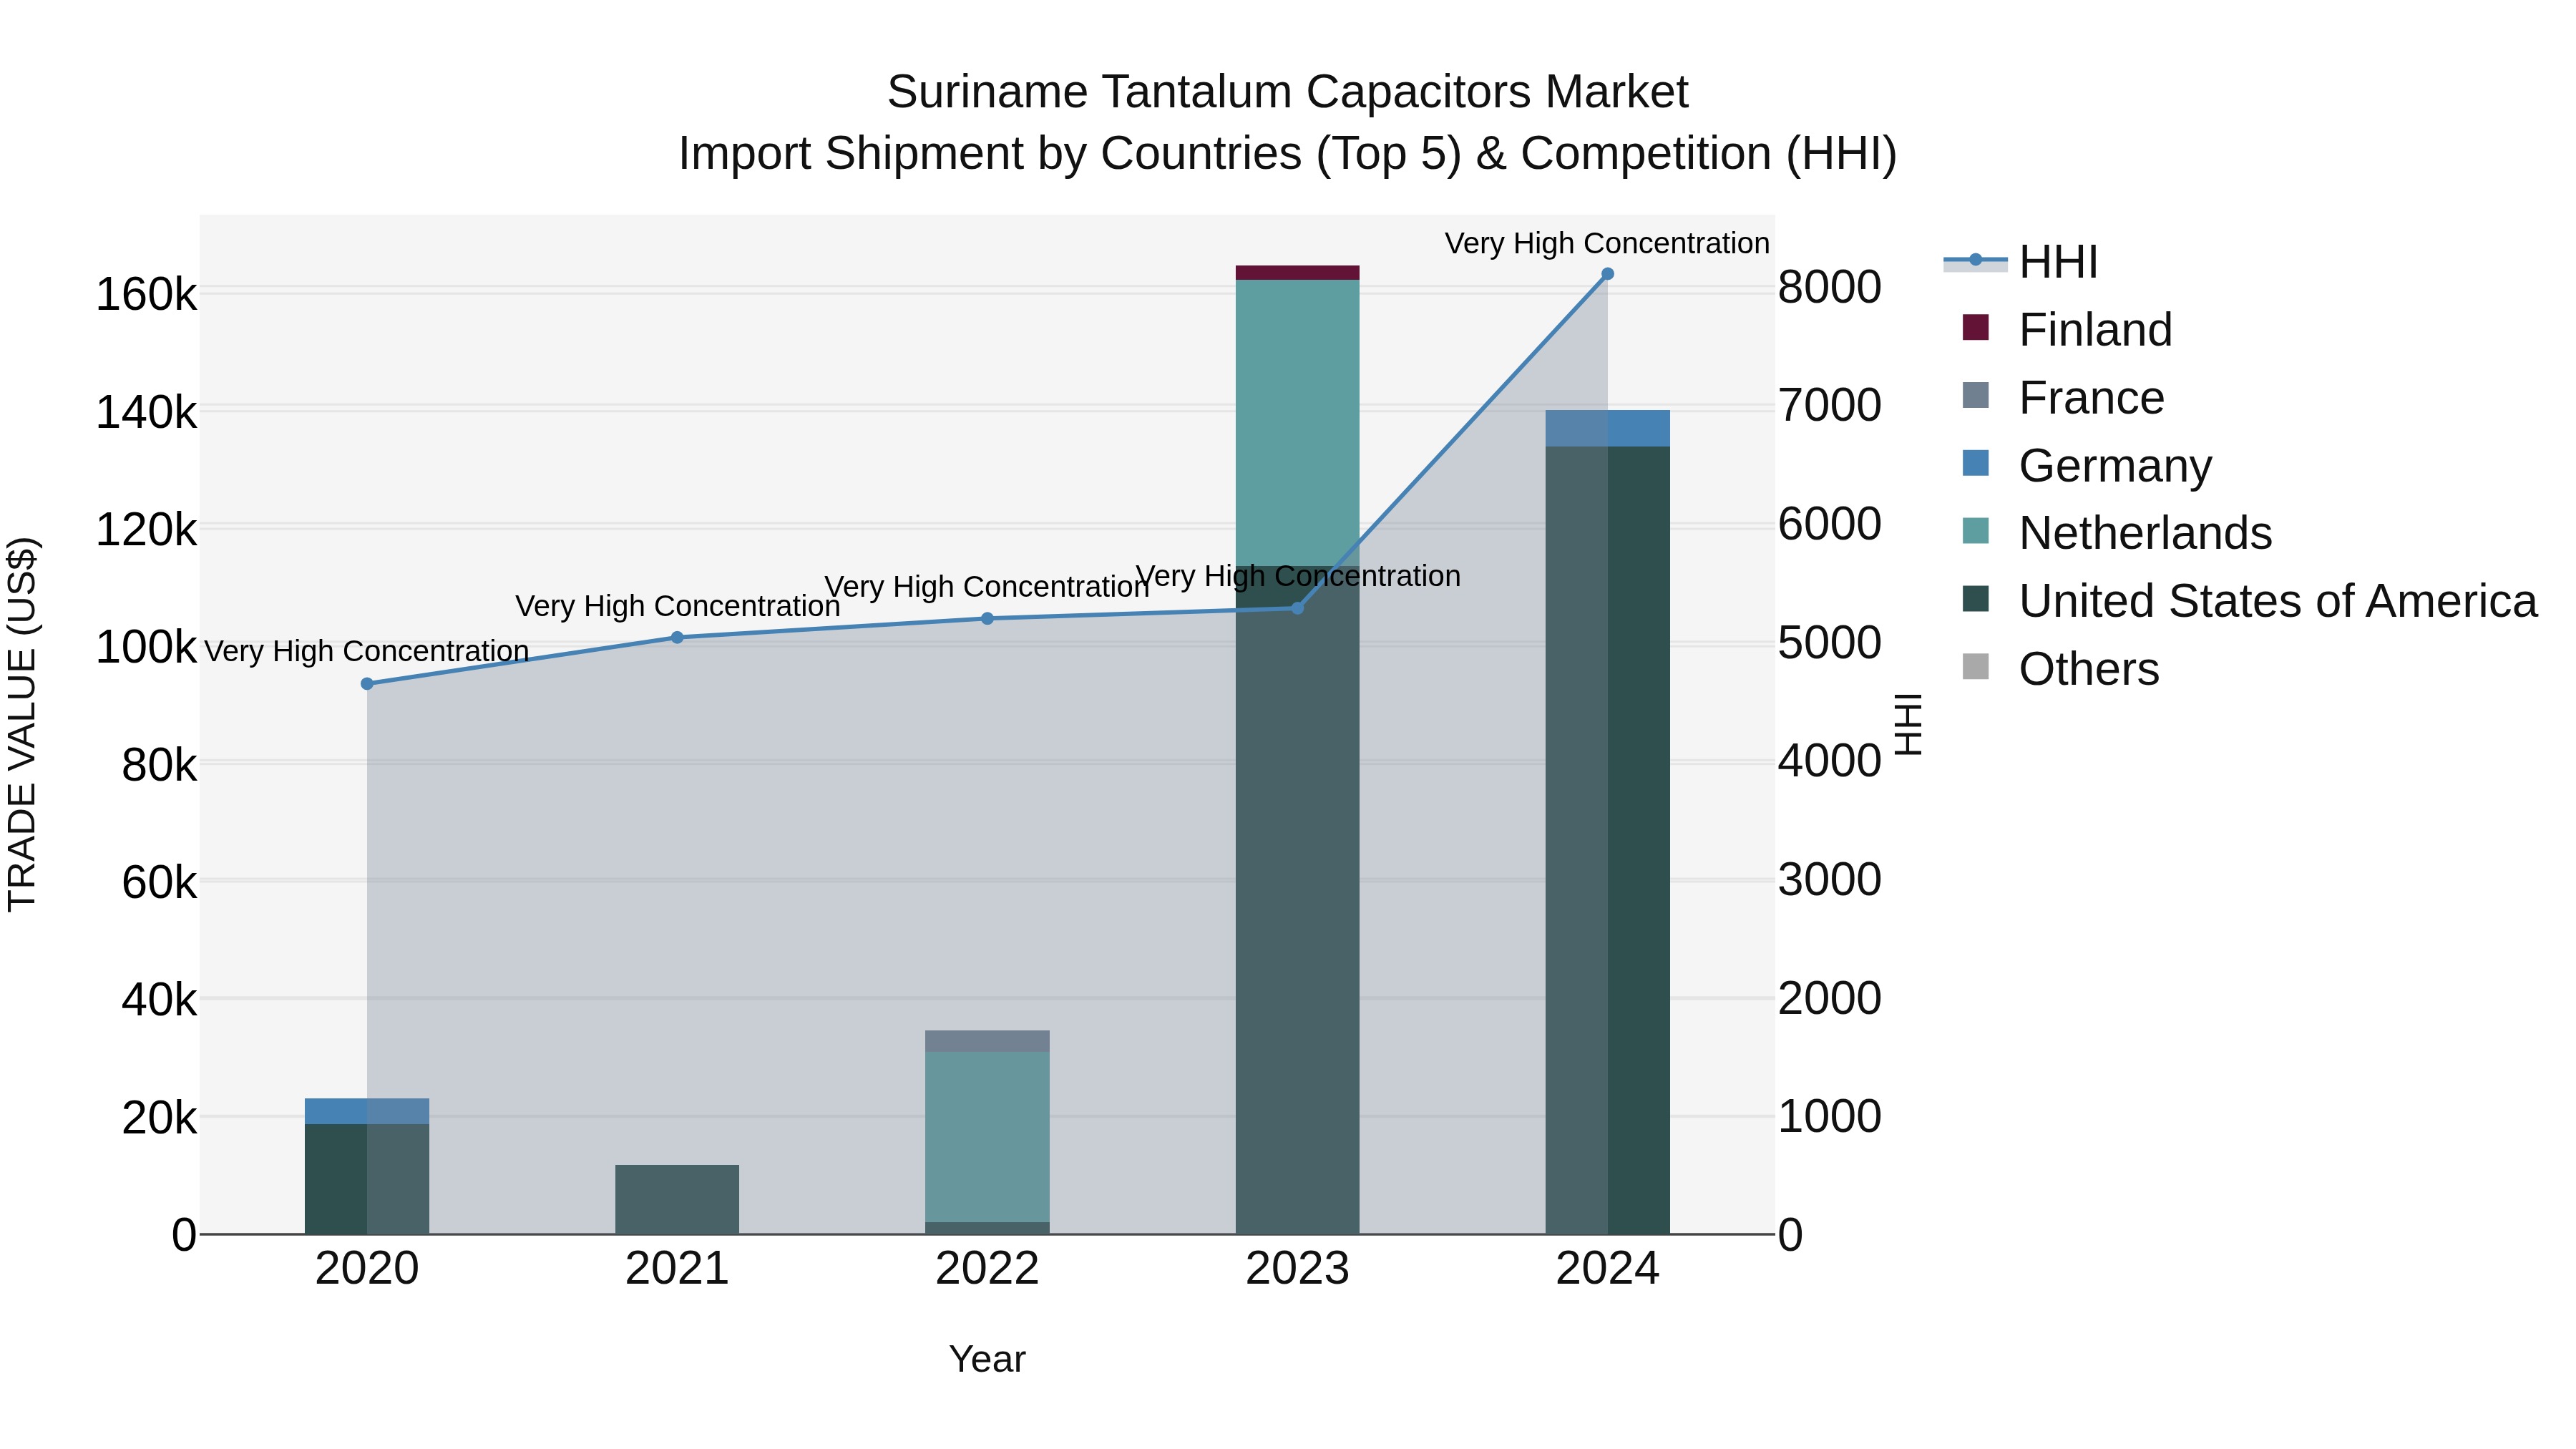The height and width of the screenshot is (1449, 2576).
Task: Toggle the Others legend label
Action: [x=2089, y=669]
